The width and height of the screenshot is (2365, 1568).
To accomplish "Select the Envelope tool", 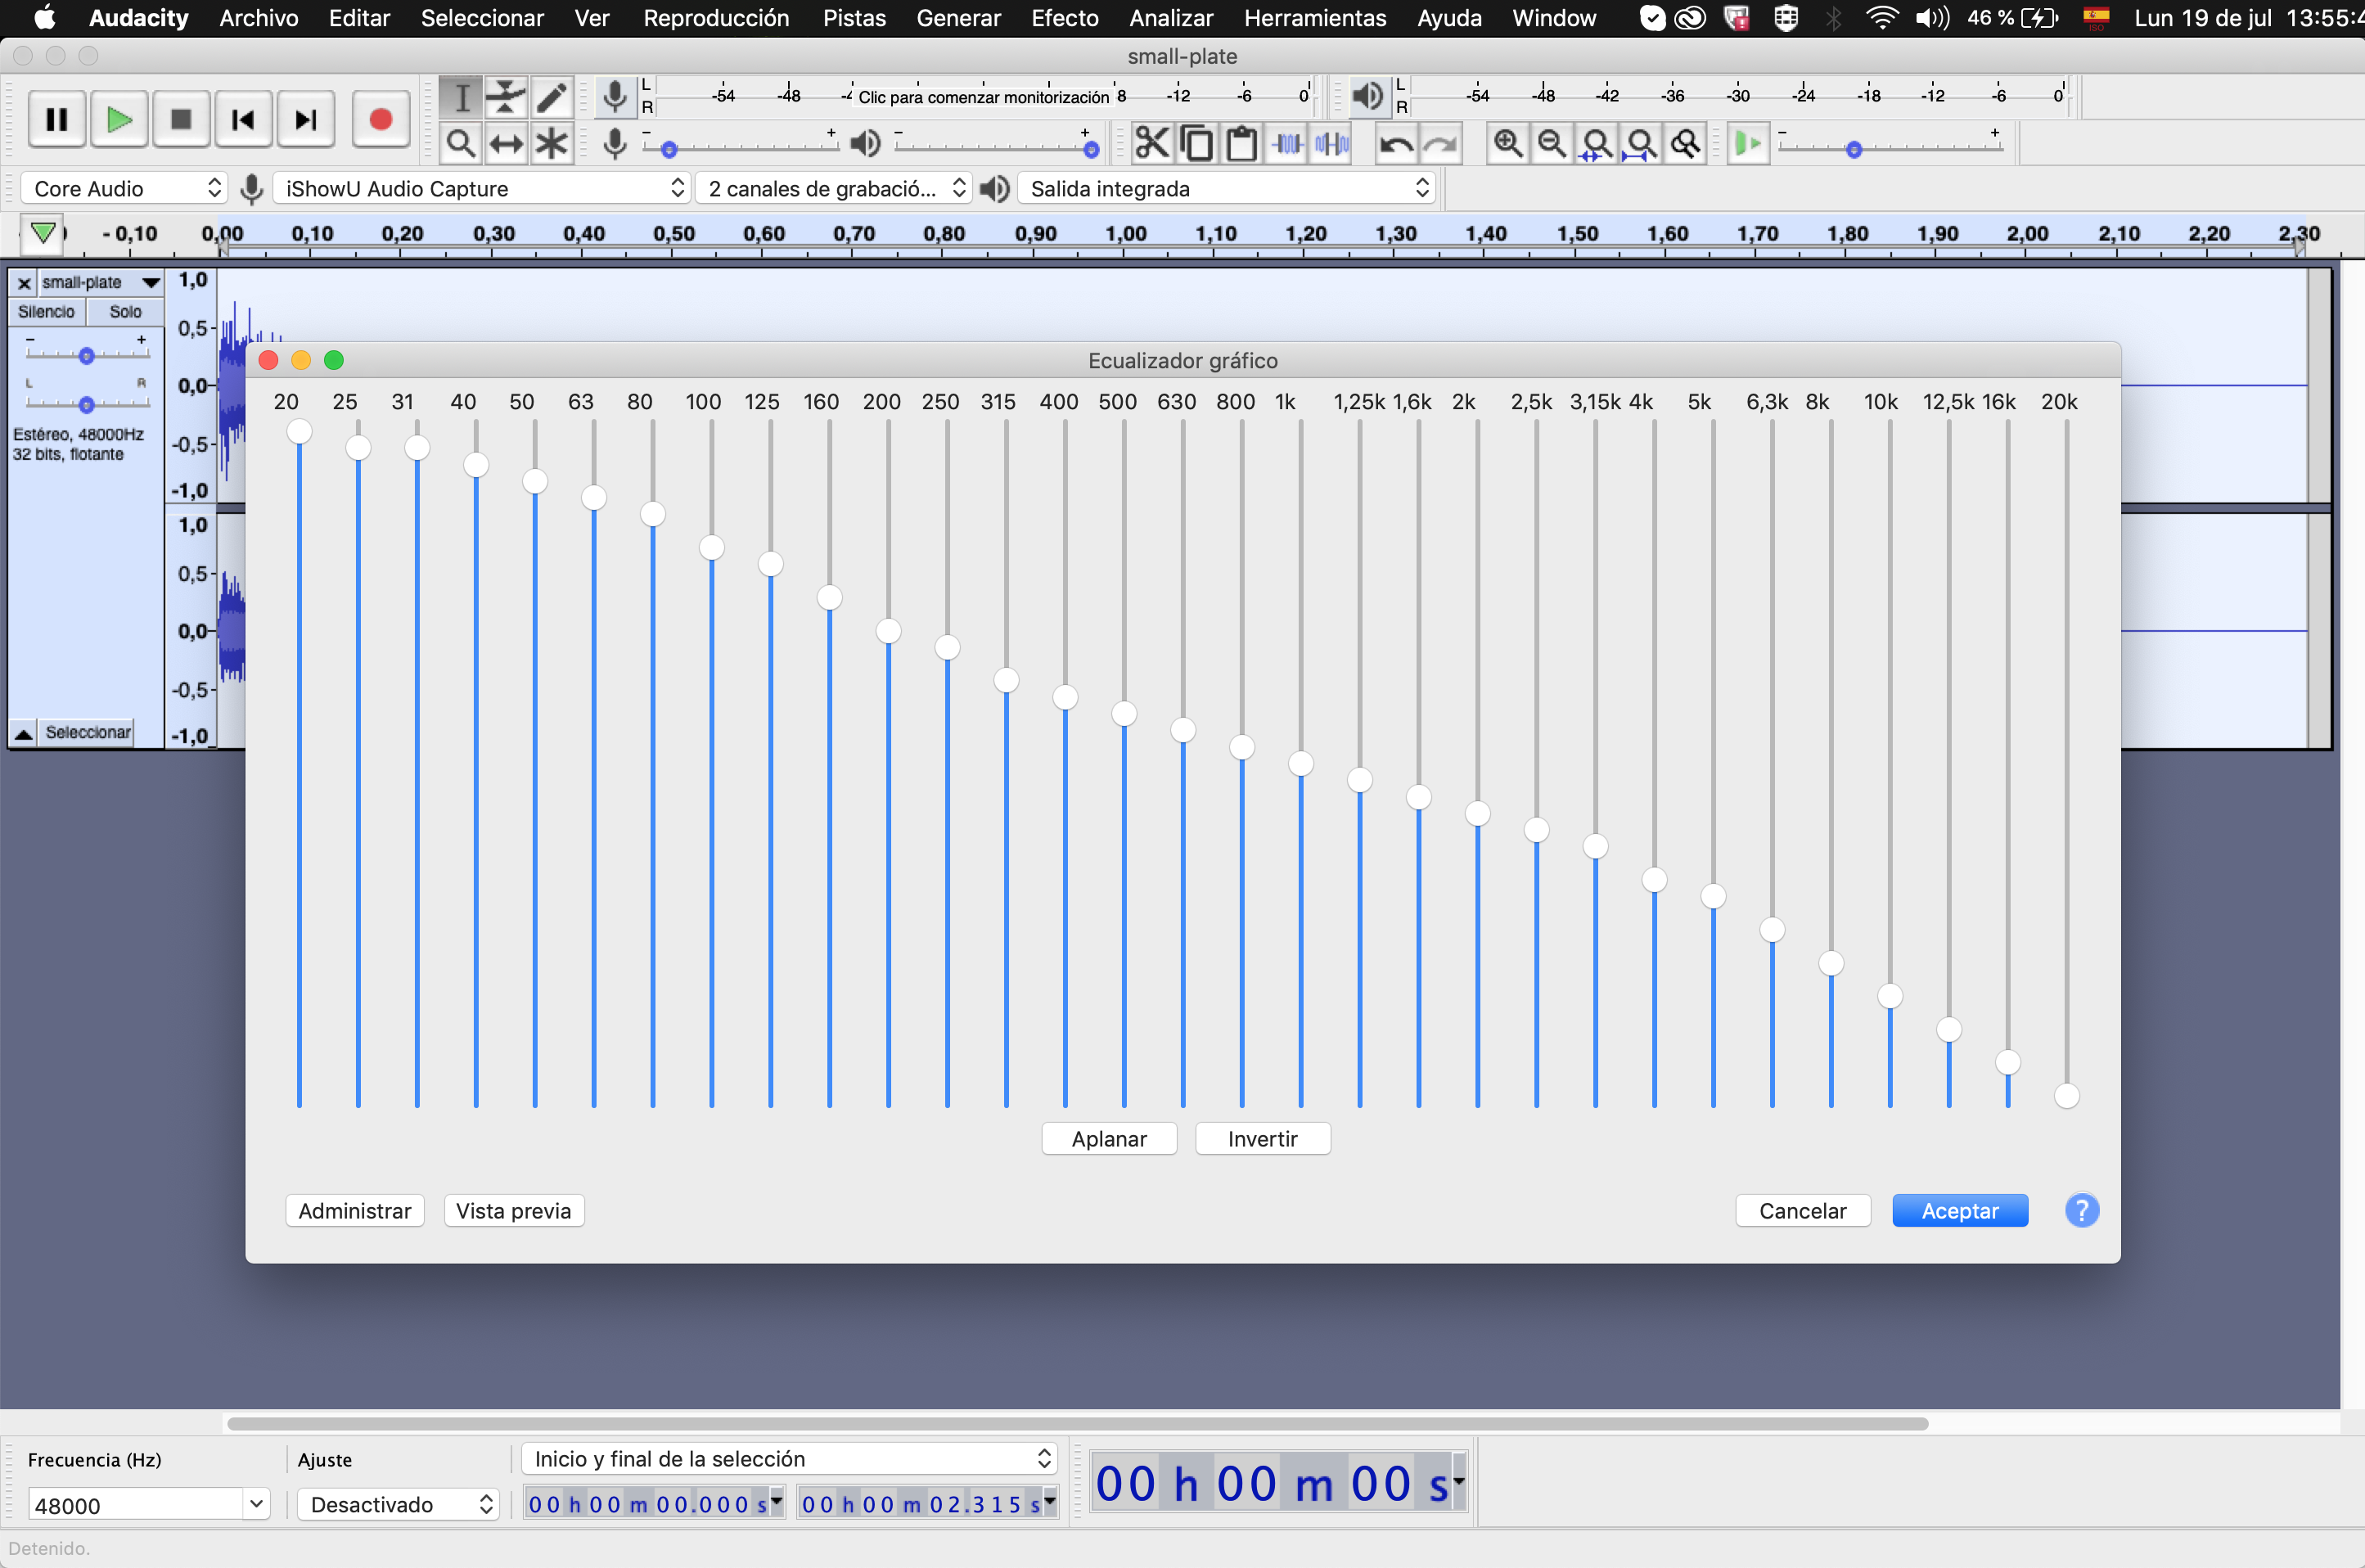I will tap(506, 97).
